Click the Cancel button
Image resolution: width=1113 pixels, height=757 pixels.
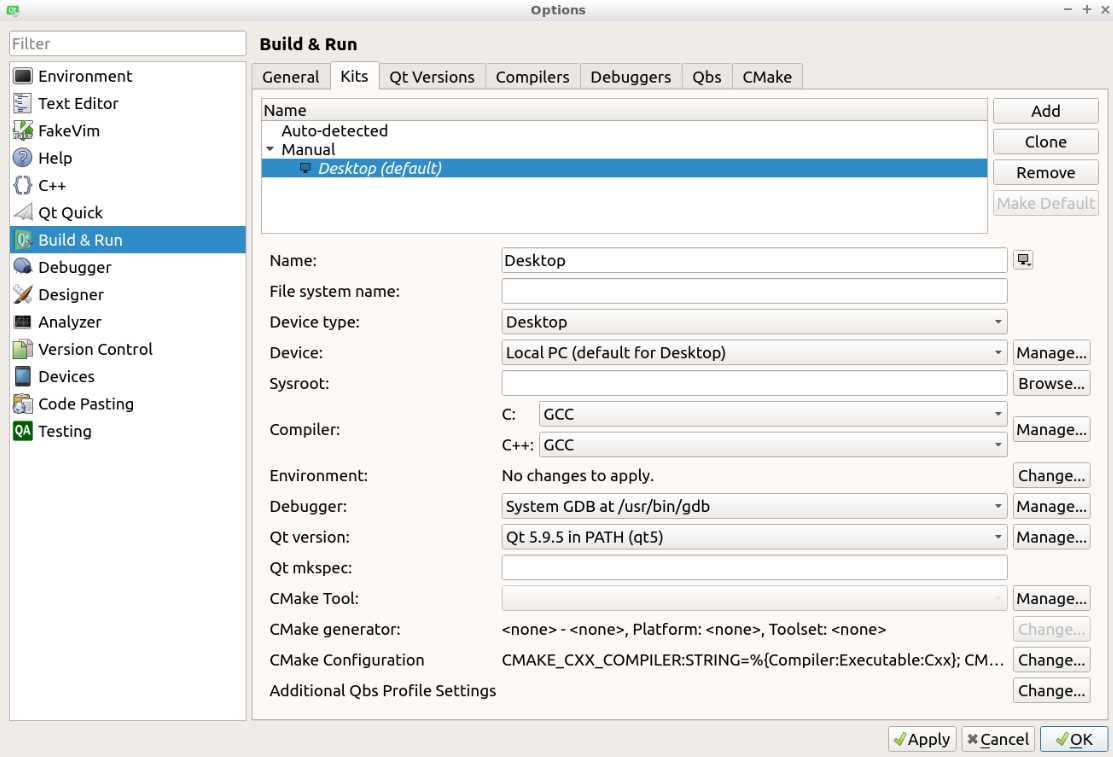(x=998, y=739)
